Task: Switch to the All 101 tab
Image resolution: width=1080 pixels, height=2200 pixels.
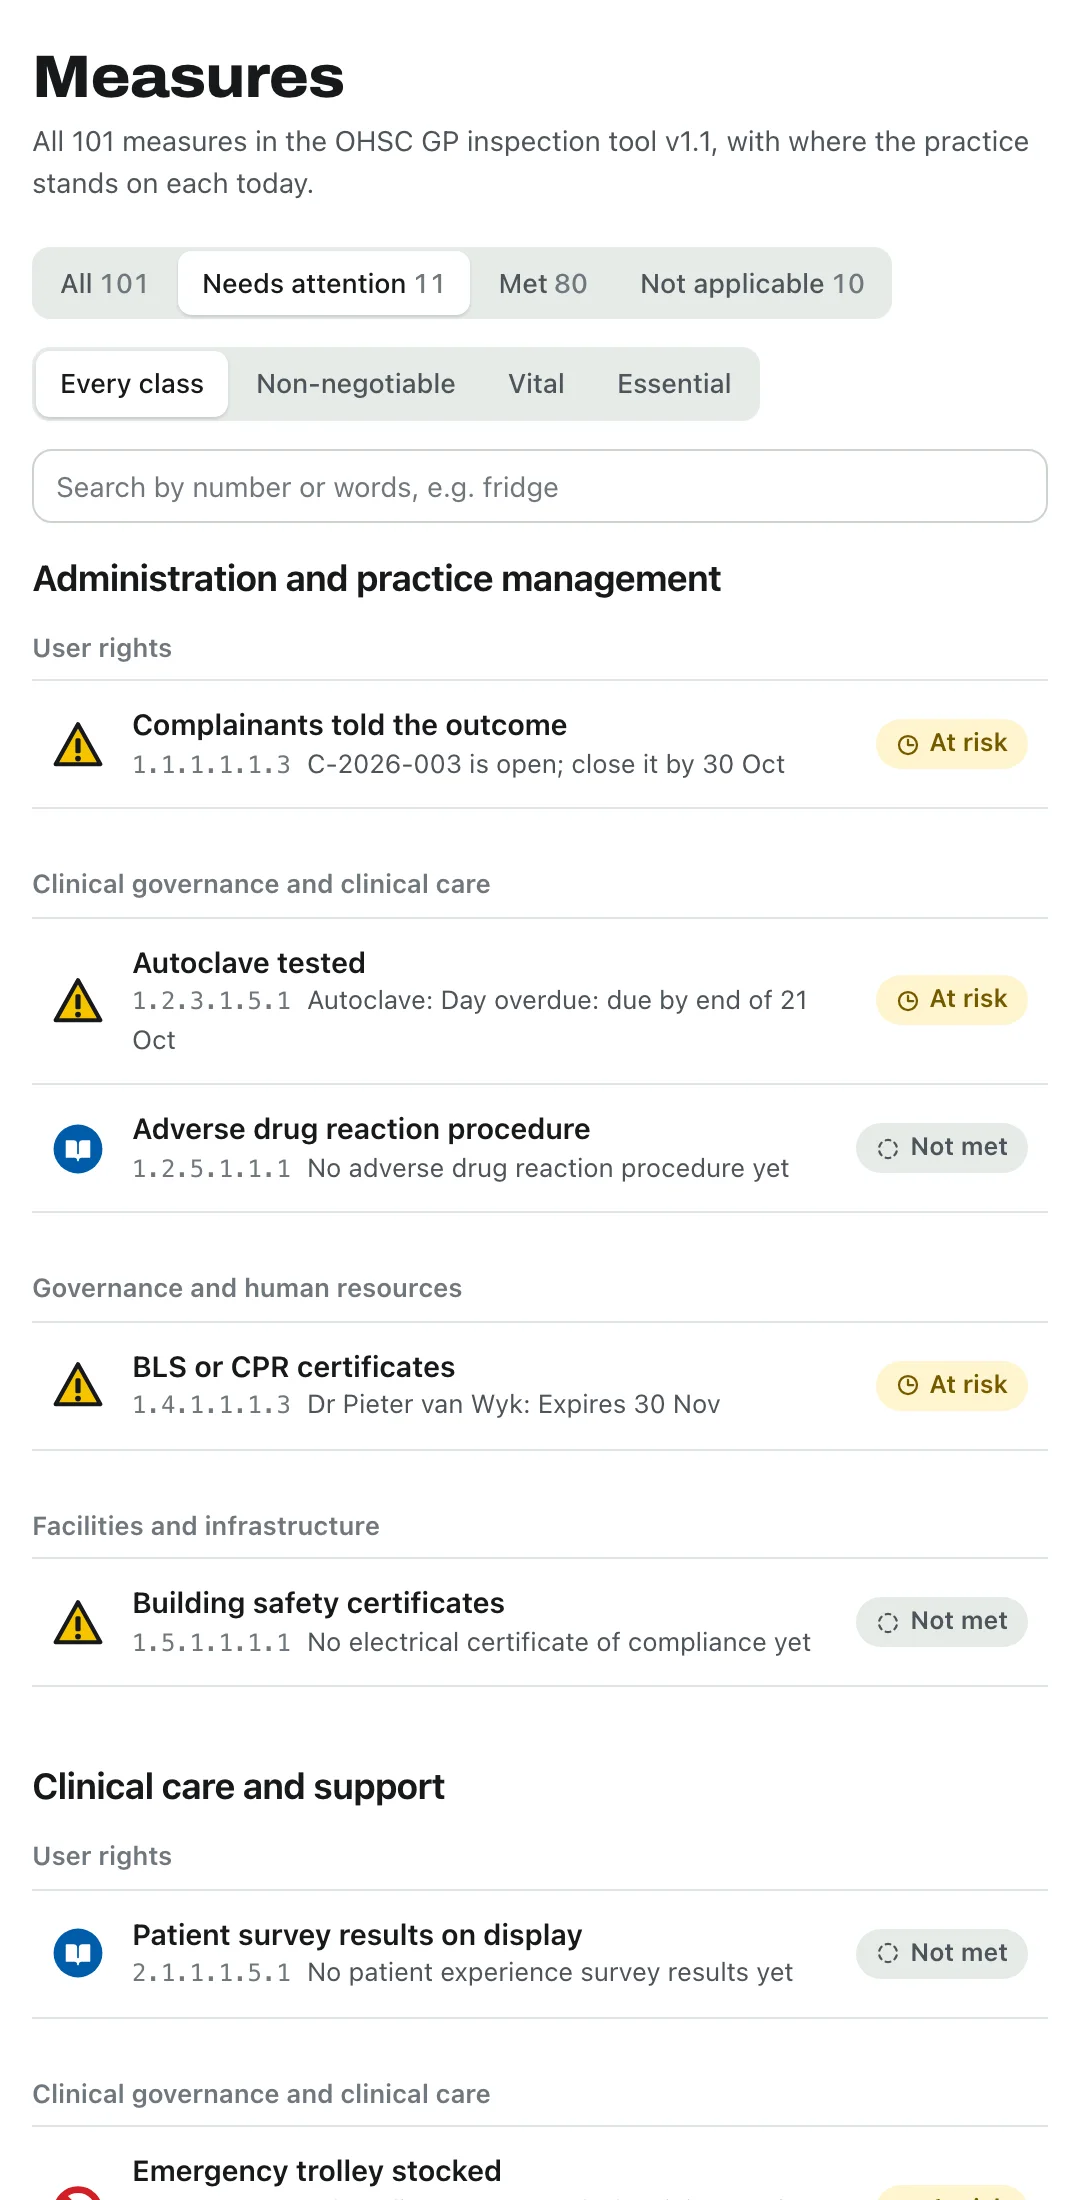Action: [x=105, y=284]
